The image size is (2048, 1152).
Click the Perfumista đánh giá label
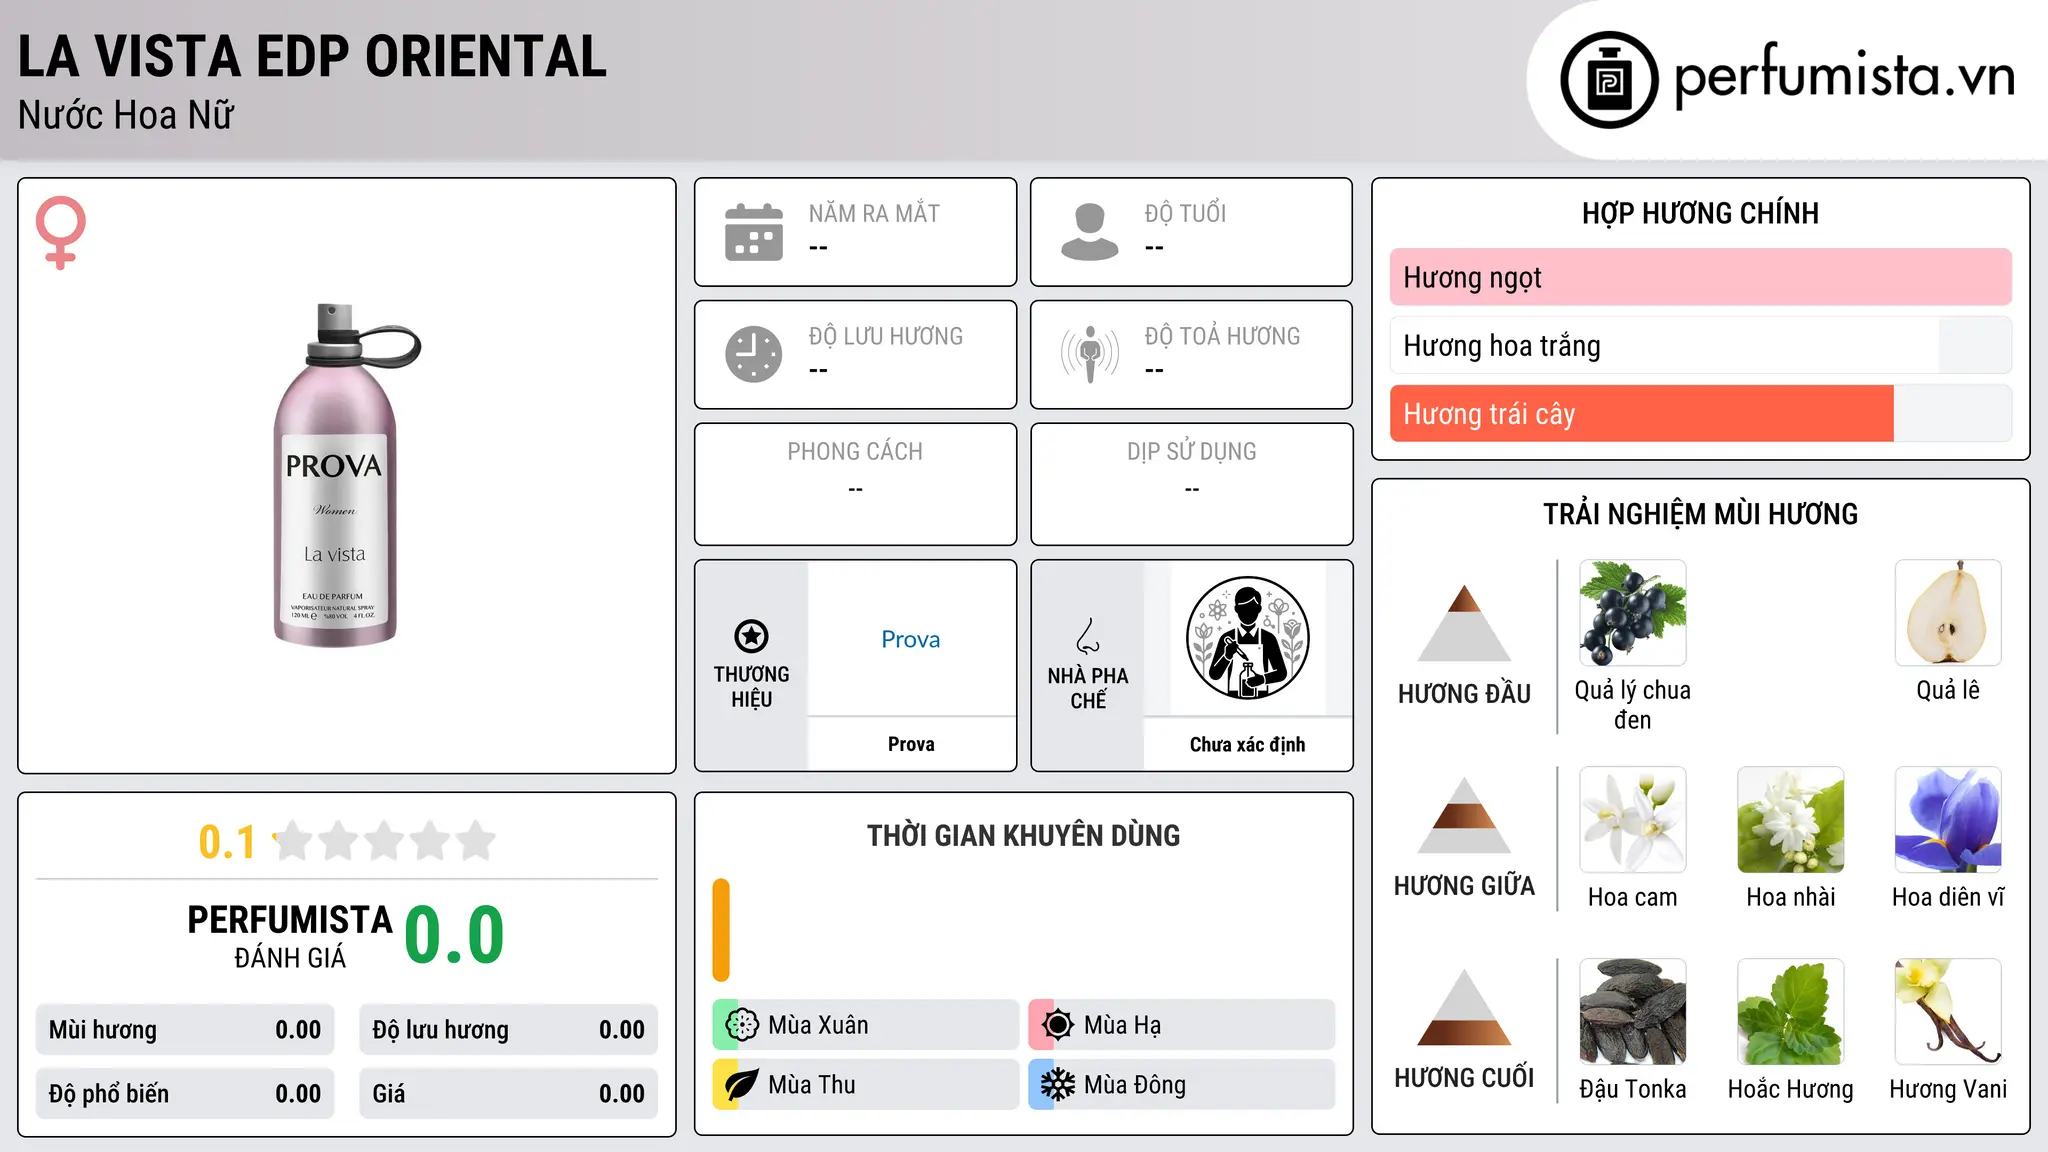(x=290, y=936)
